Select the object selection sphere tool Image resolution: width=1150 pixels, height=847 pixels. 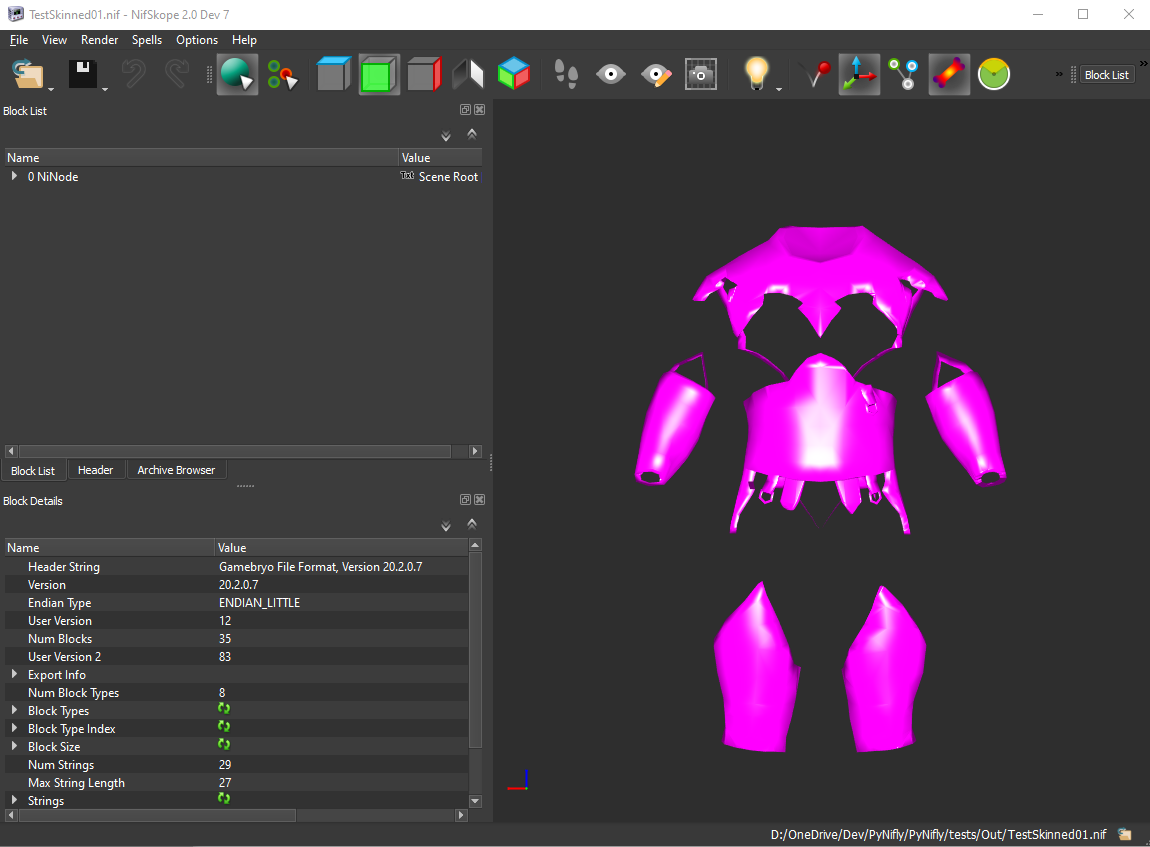click(237, 74)
